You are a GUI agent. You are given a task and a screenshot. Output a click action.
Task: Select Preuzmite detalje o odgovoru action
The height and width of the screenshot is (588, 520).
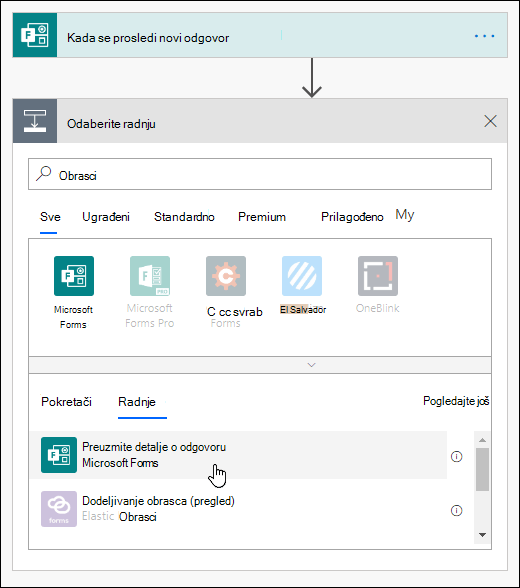tap(238, 455)
